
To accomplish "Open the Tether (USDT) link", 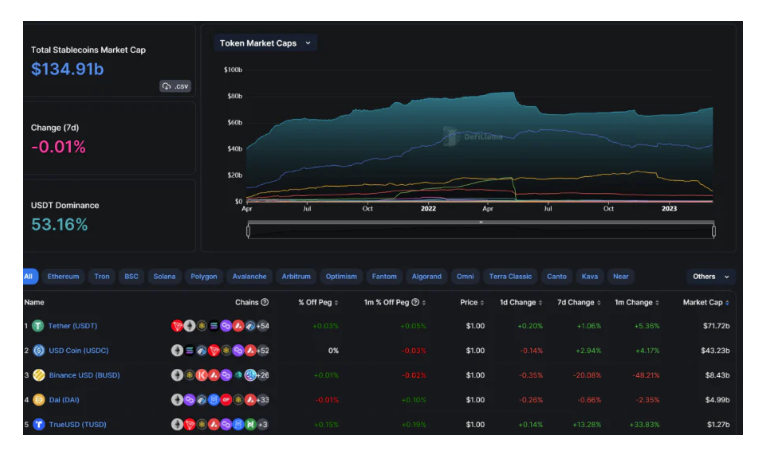I will pyautogui.click(x=72, y=326).
